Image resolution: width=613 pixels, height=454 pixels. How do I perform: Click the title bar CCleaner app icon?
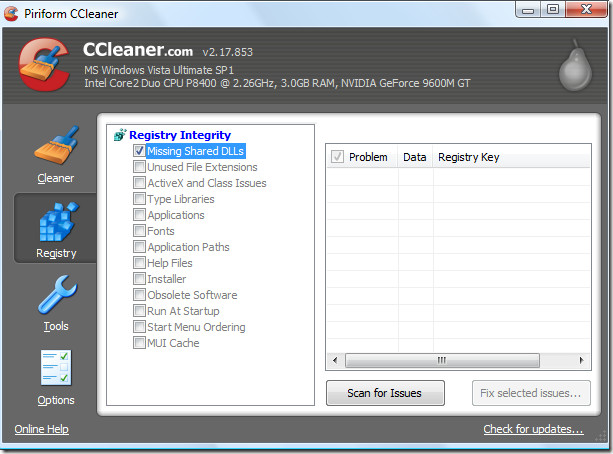click(11, 14)
